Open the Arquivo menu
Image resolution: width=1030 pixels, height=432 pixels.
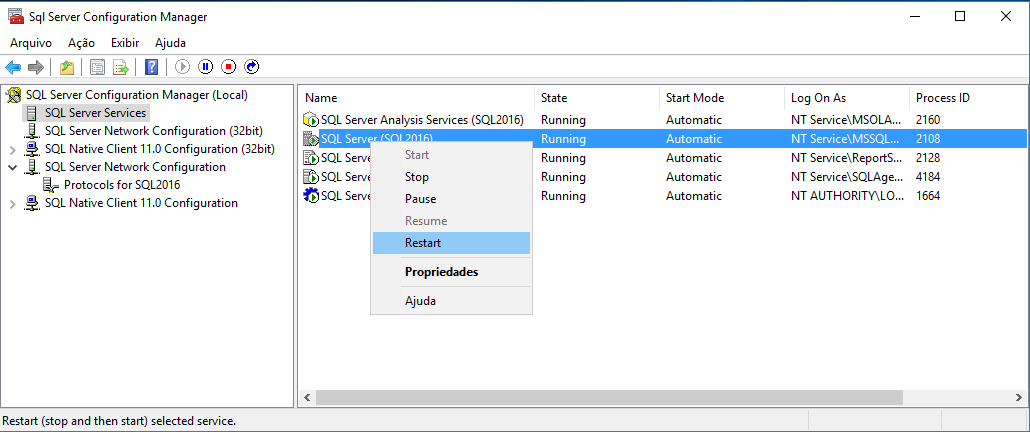tap(31, 43)
